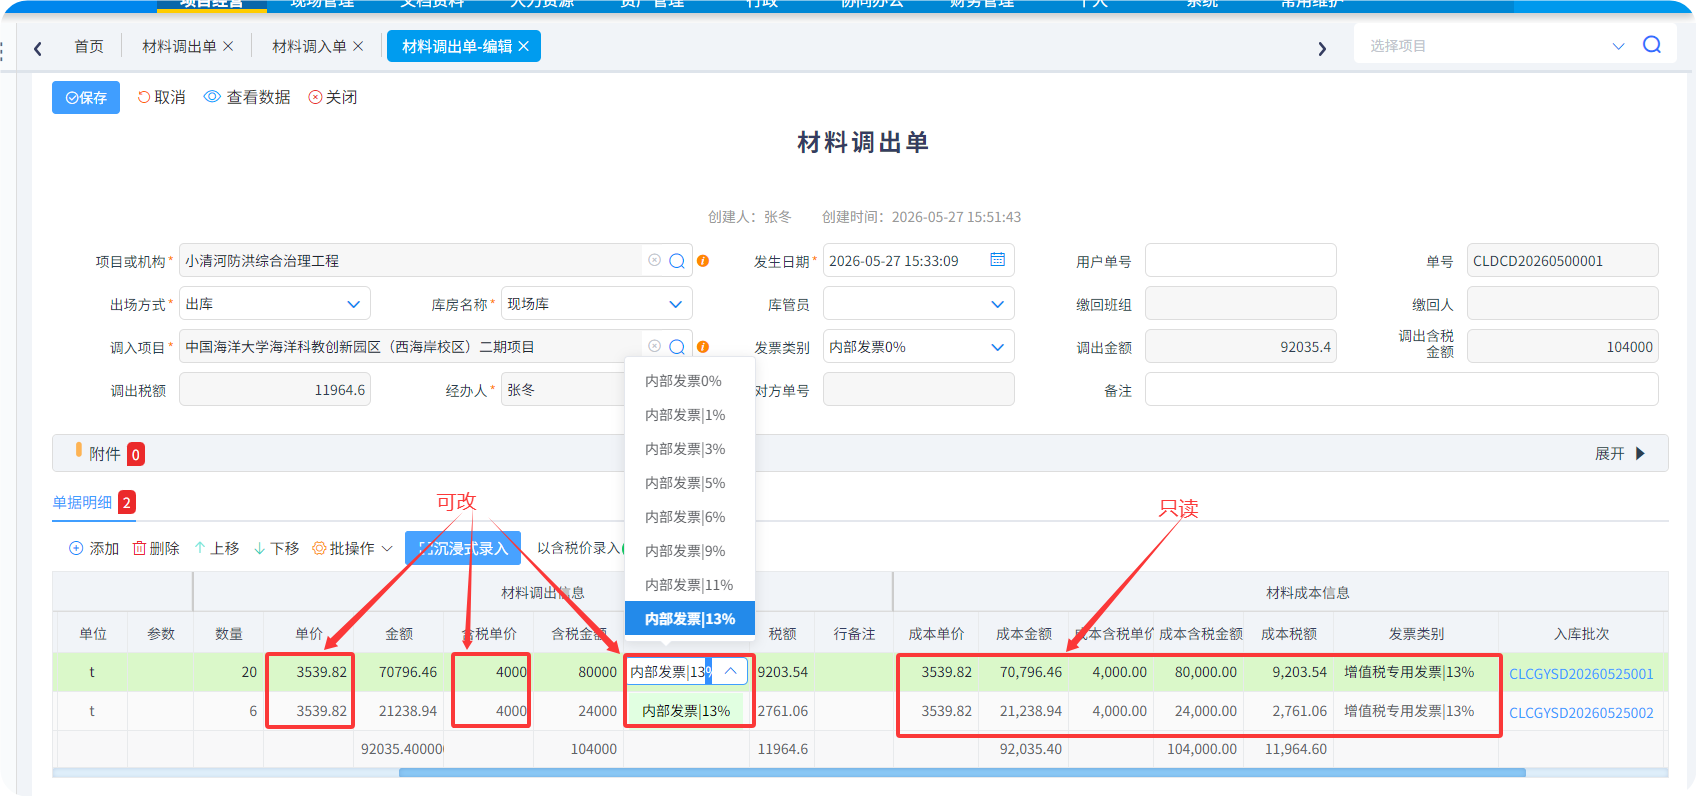1696x796 pixels.
Task: Open the 选择项目 project dropdown
Action: point(1618,46)
